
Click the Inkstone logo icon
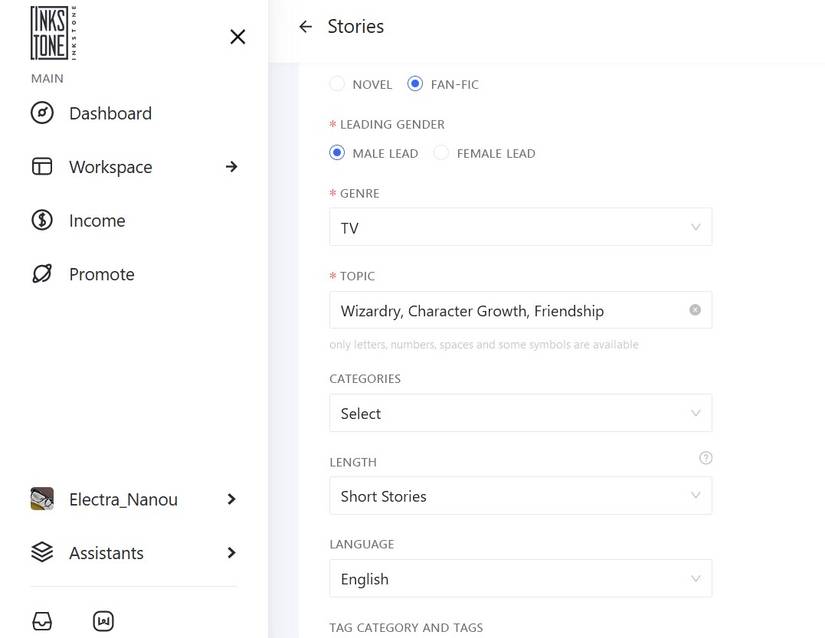pos(51,32)
